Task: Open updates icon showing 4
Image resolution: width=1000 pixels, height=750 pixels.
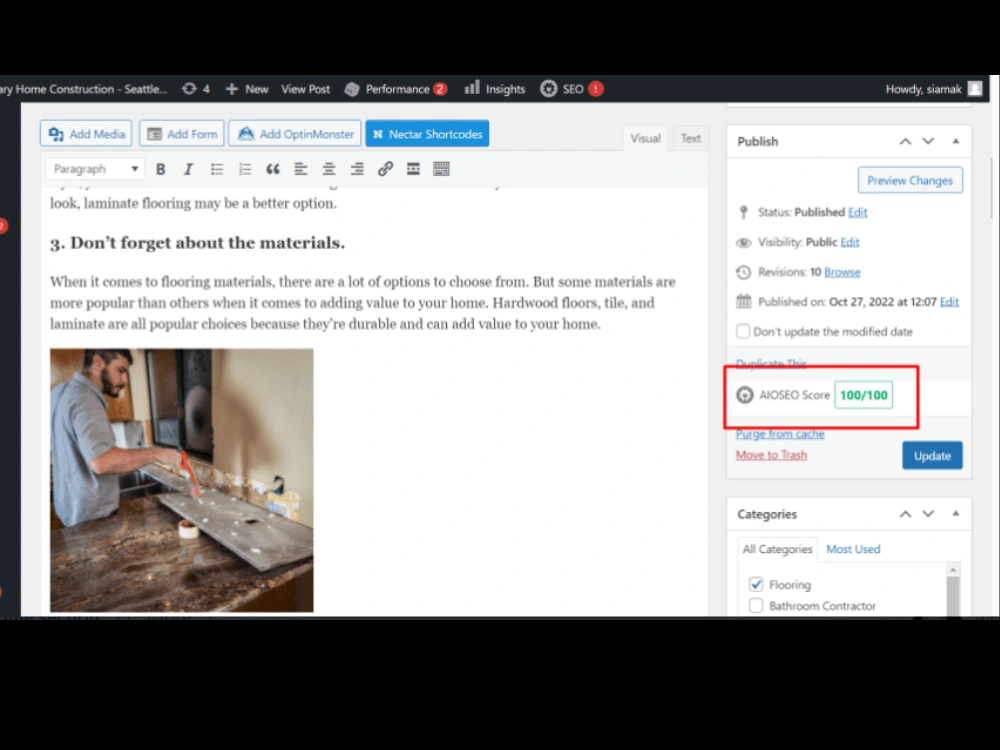Action: (x=196, y=89)
